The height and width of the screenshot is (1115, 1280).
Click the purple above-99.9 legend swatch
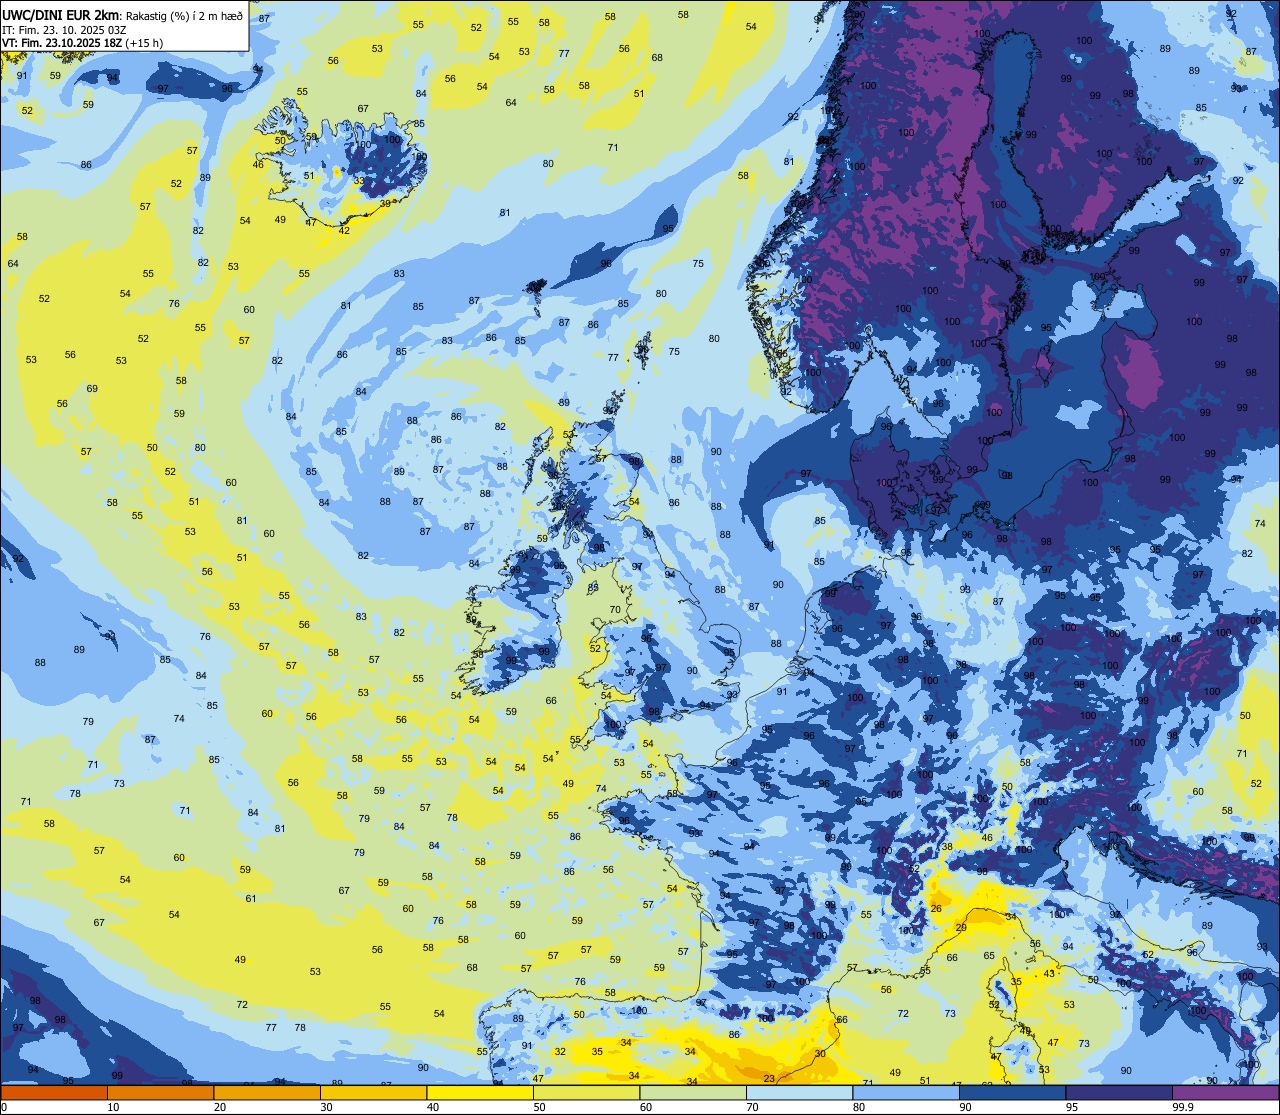click(x=1225, y=1093)
